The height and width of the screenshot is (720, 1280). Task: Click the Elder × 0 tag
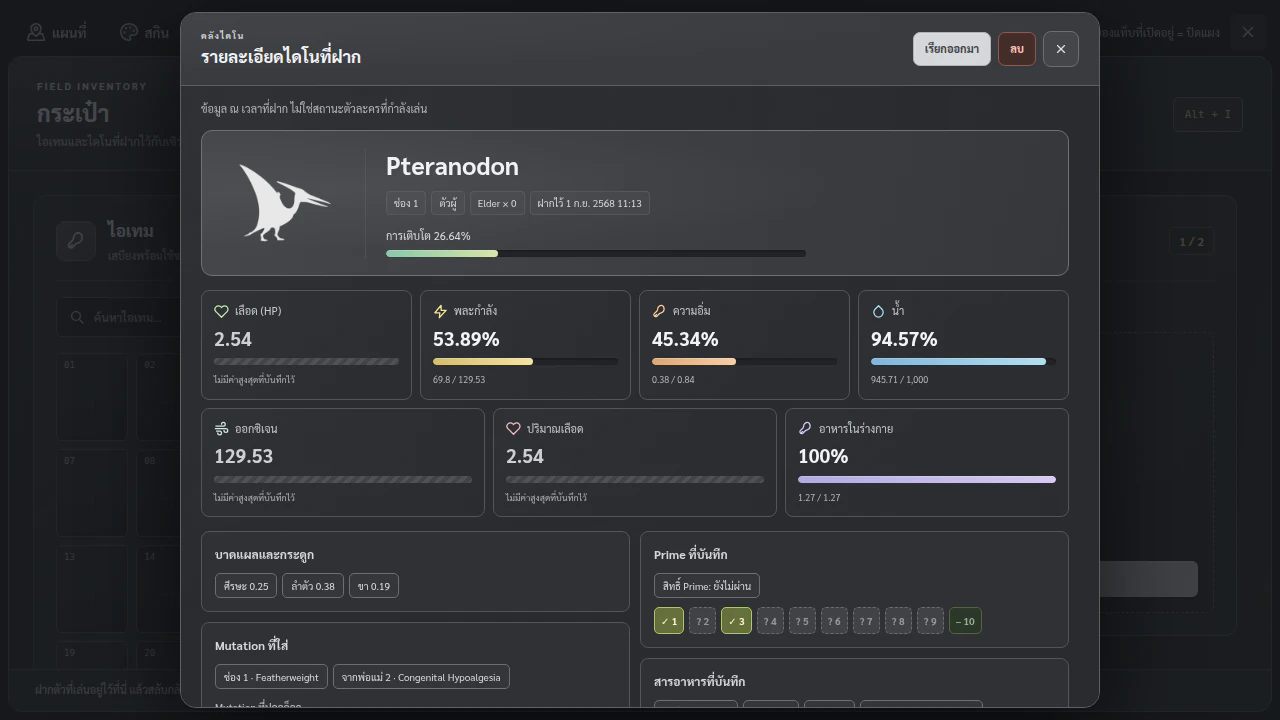coord(497,203)
